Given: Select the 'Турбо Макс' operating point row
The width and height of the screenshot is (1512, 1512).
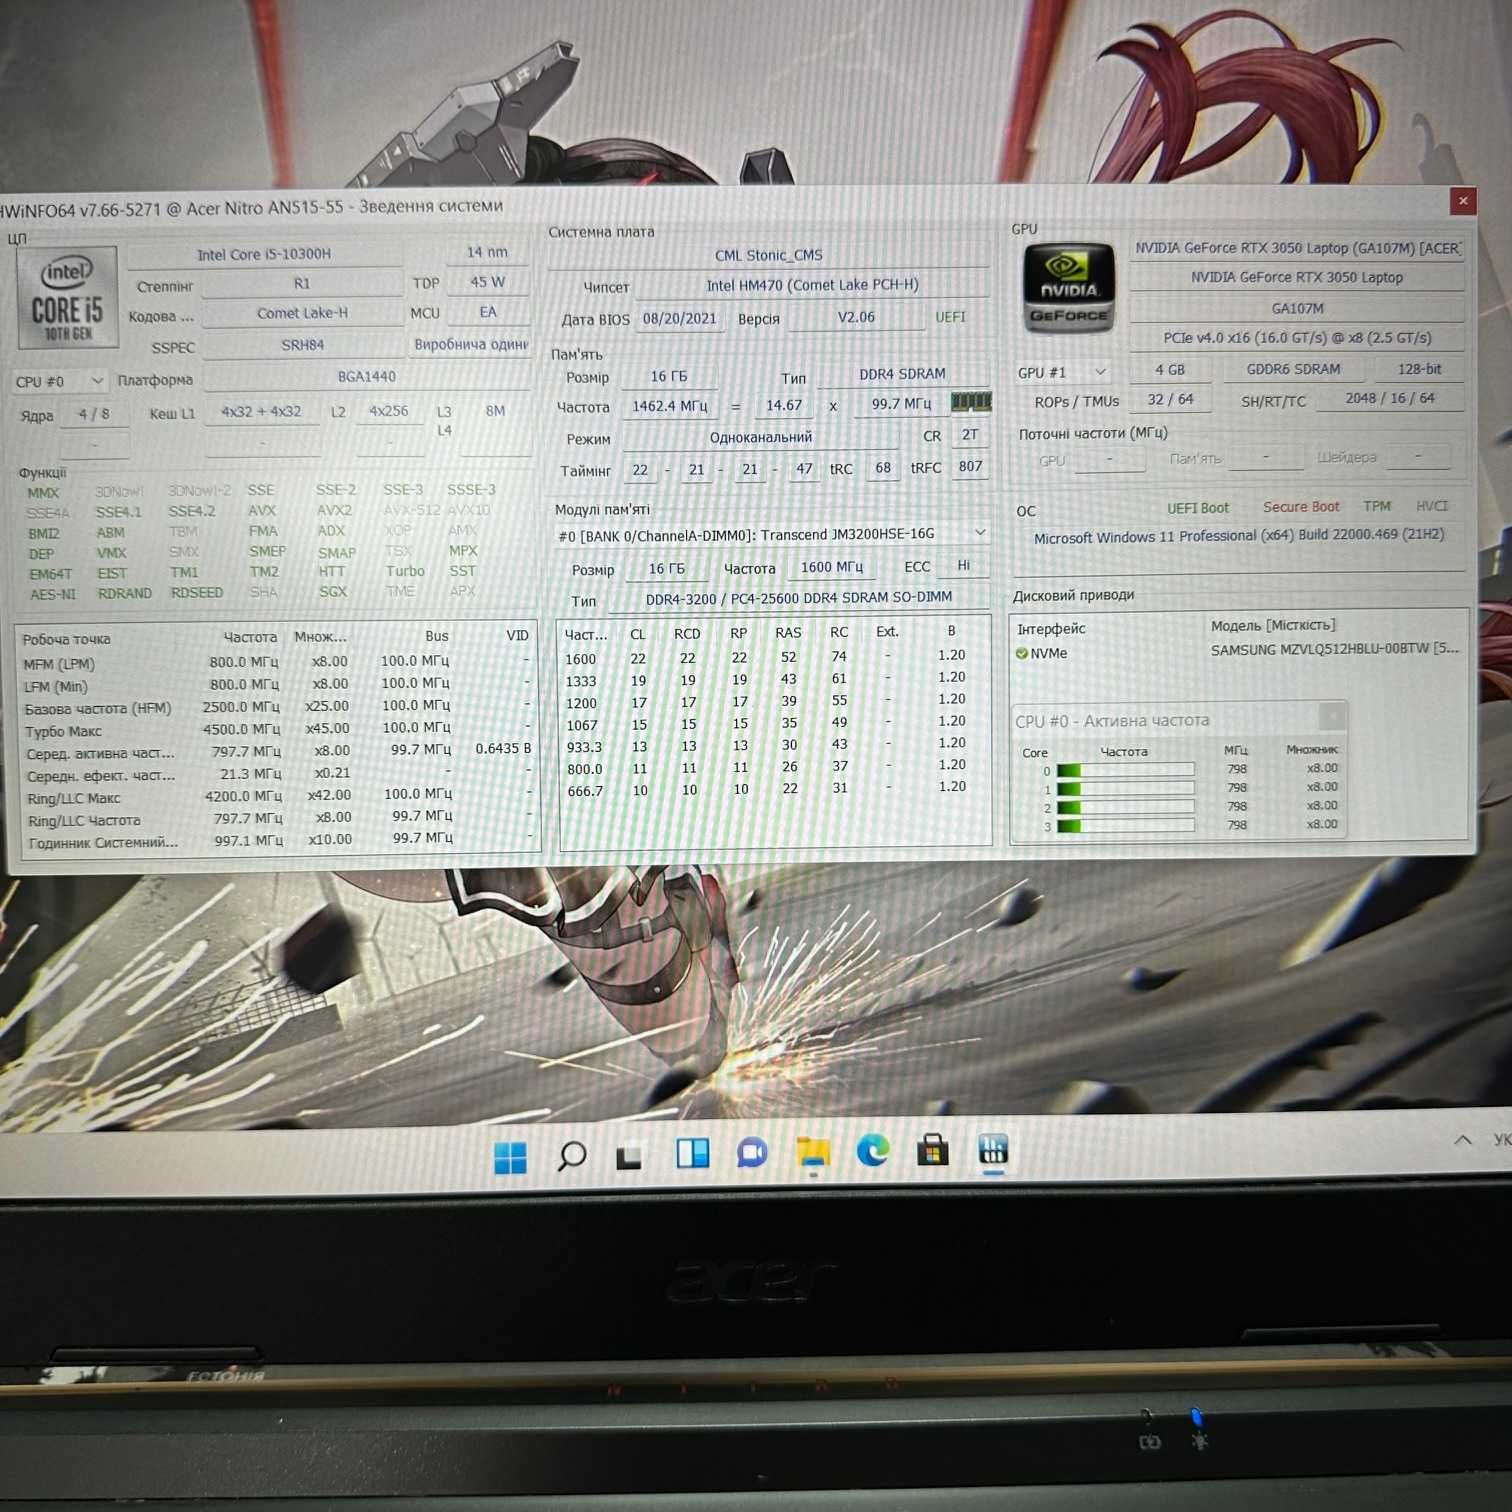Looking at the screenshot, I should [x=278, y=730].
